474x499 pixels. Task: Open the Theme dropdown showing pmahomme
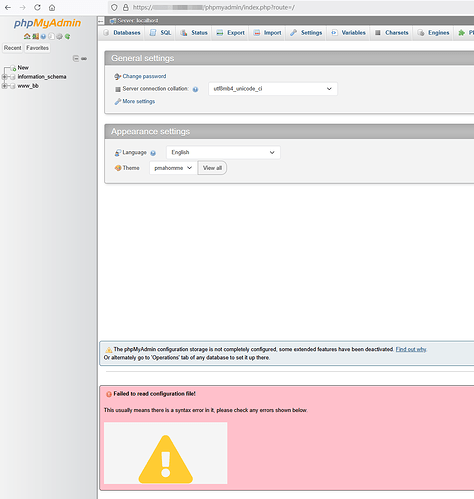point(173,168)
